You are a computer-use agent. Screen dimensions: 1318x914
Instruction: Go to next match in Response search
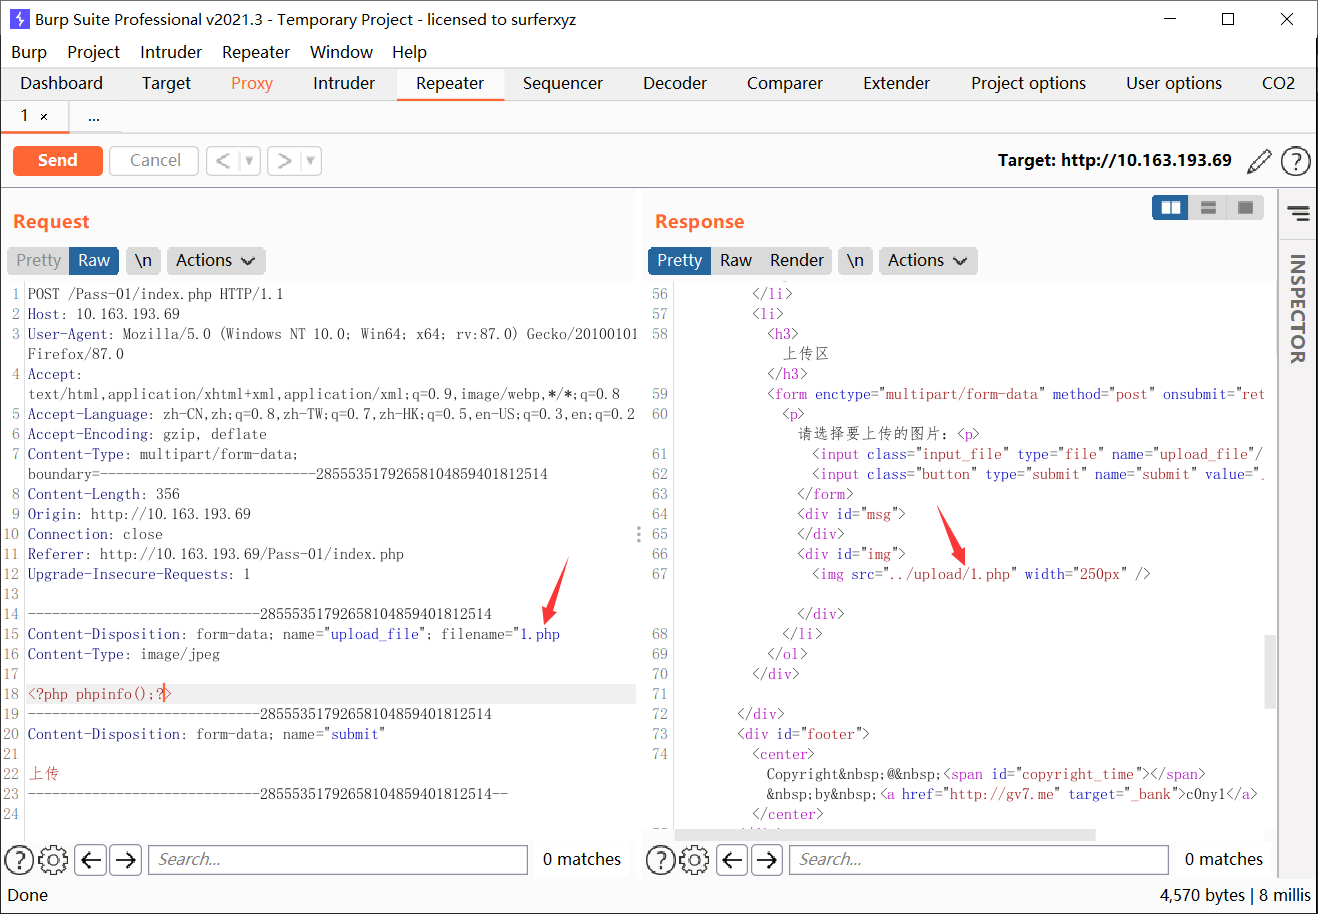(x=767, y=859)
